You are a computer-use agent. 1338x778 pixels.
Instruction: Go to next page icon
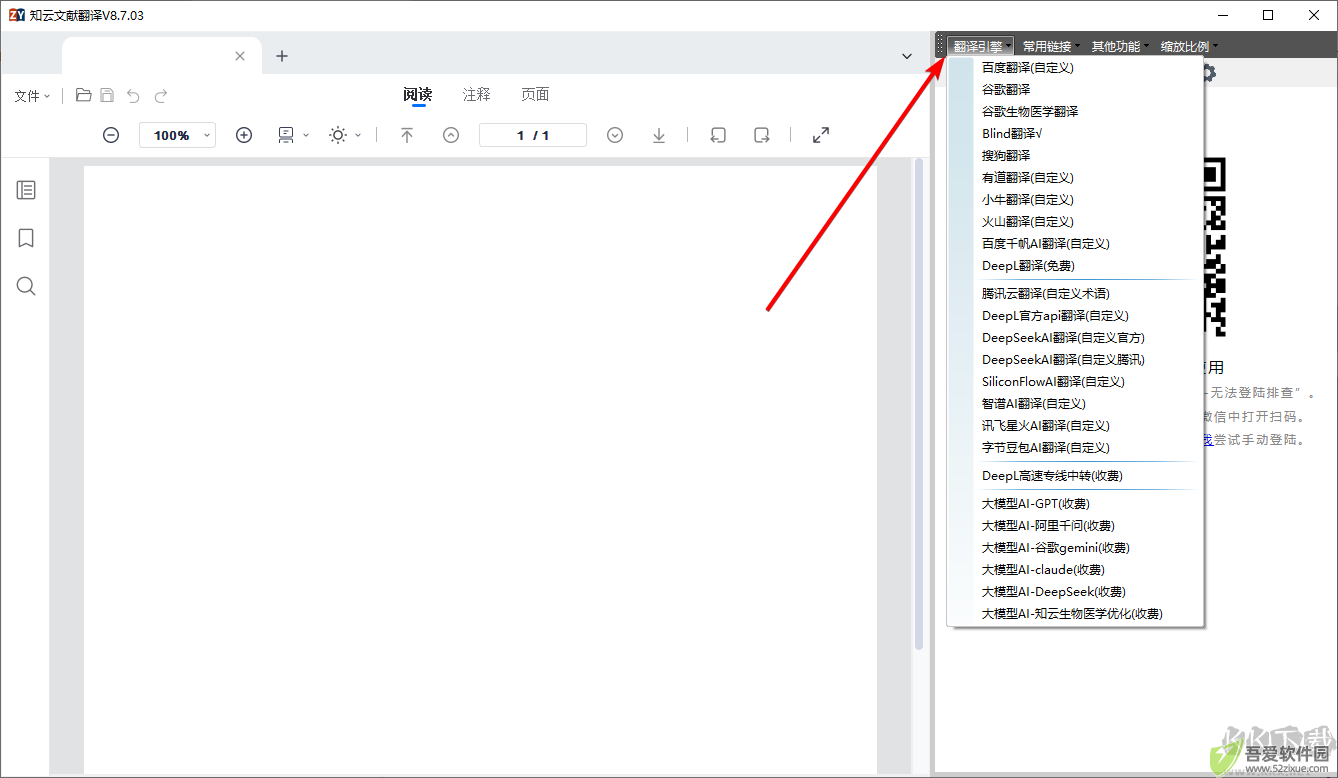click(615, 135)
